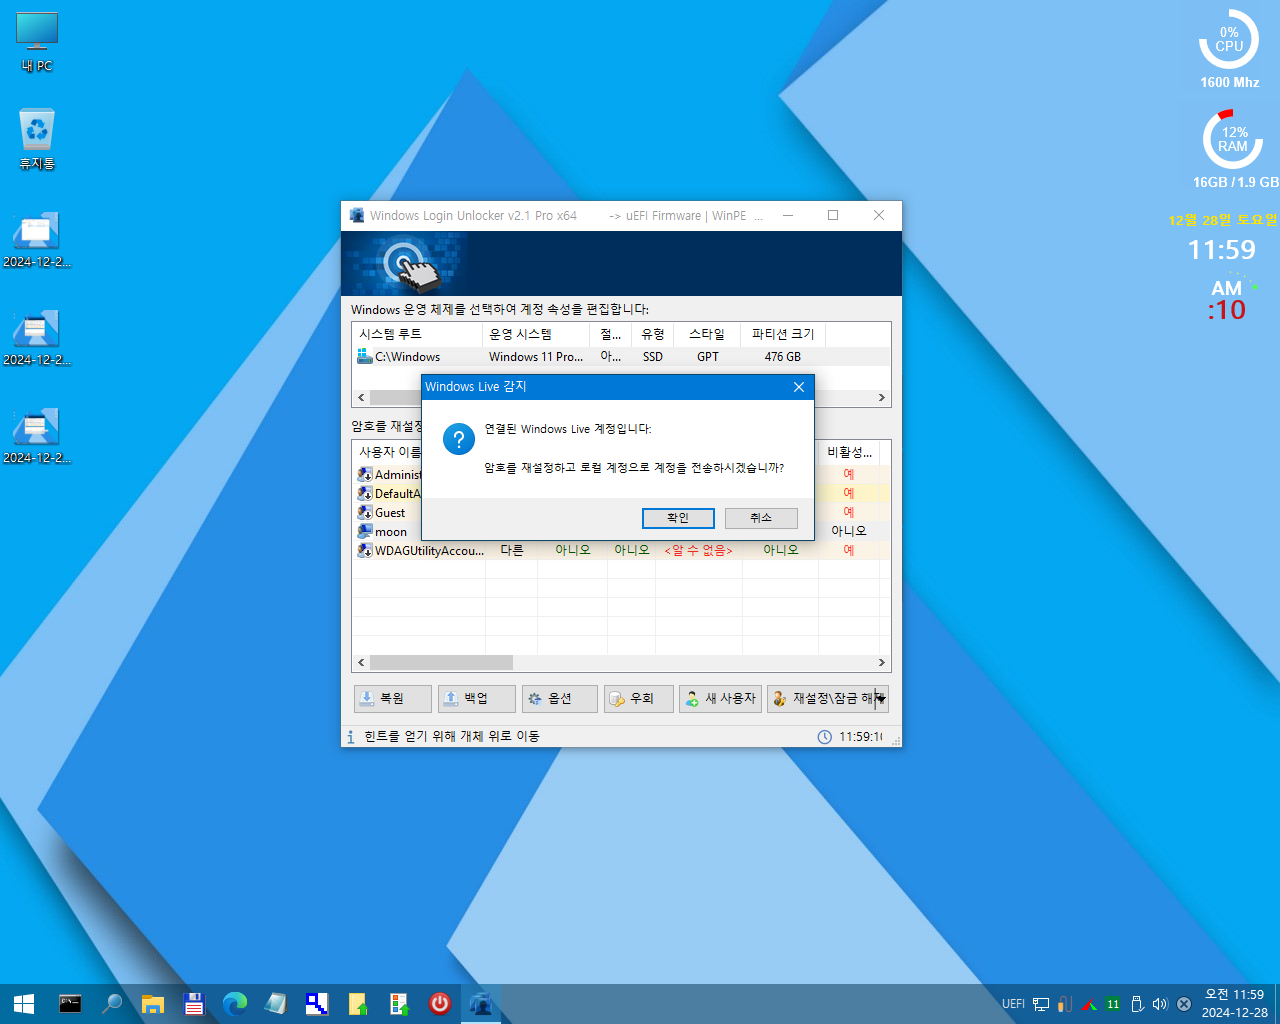Click the CPU usage gauge widget

tap(1229, 41)
